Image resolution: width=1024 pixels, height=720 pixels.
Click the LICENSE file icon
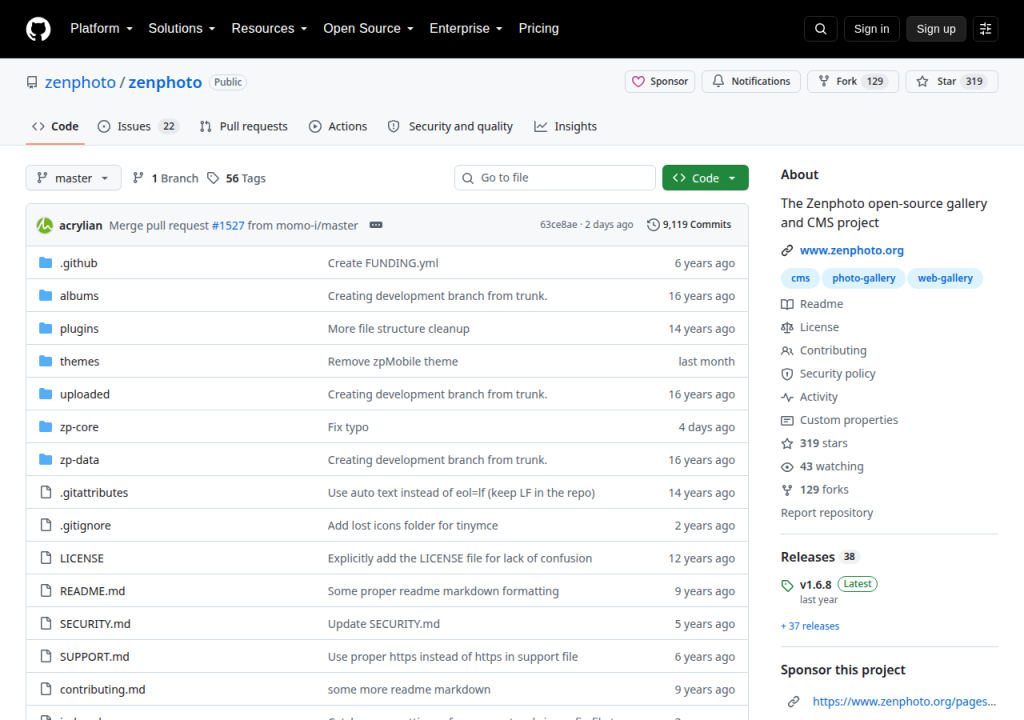[x=45, y=558]
